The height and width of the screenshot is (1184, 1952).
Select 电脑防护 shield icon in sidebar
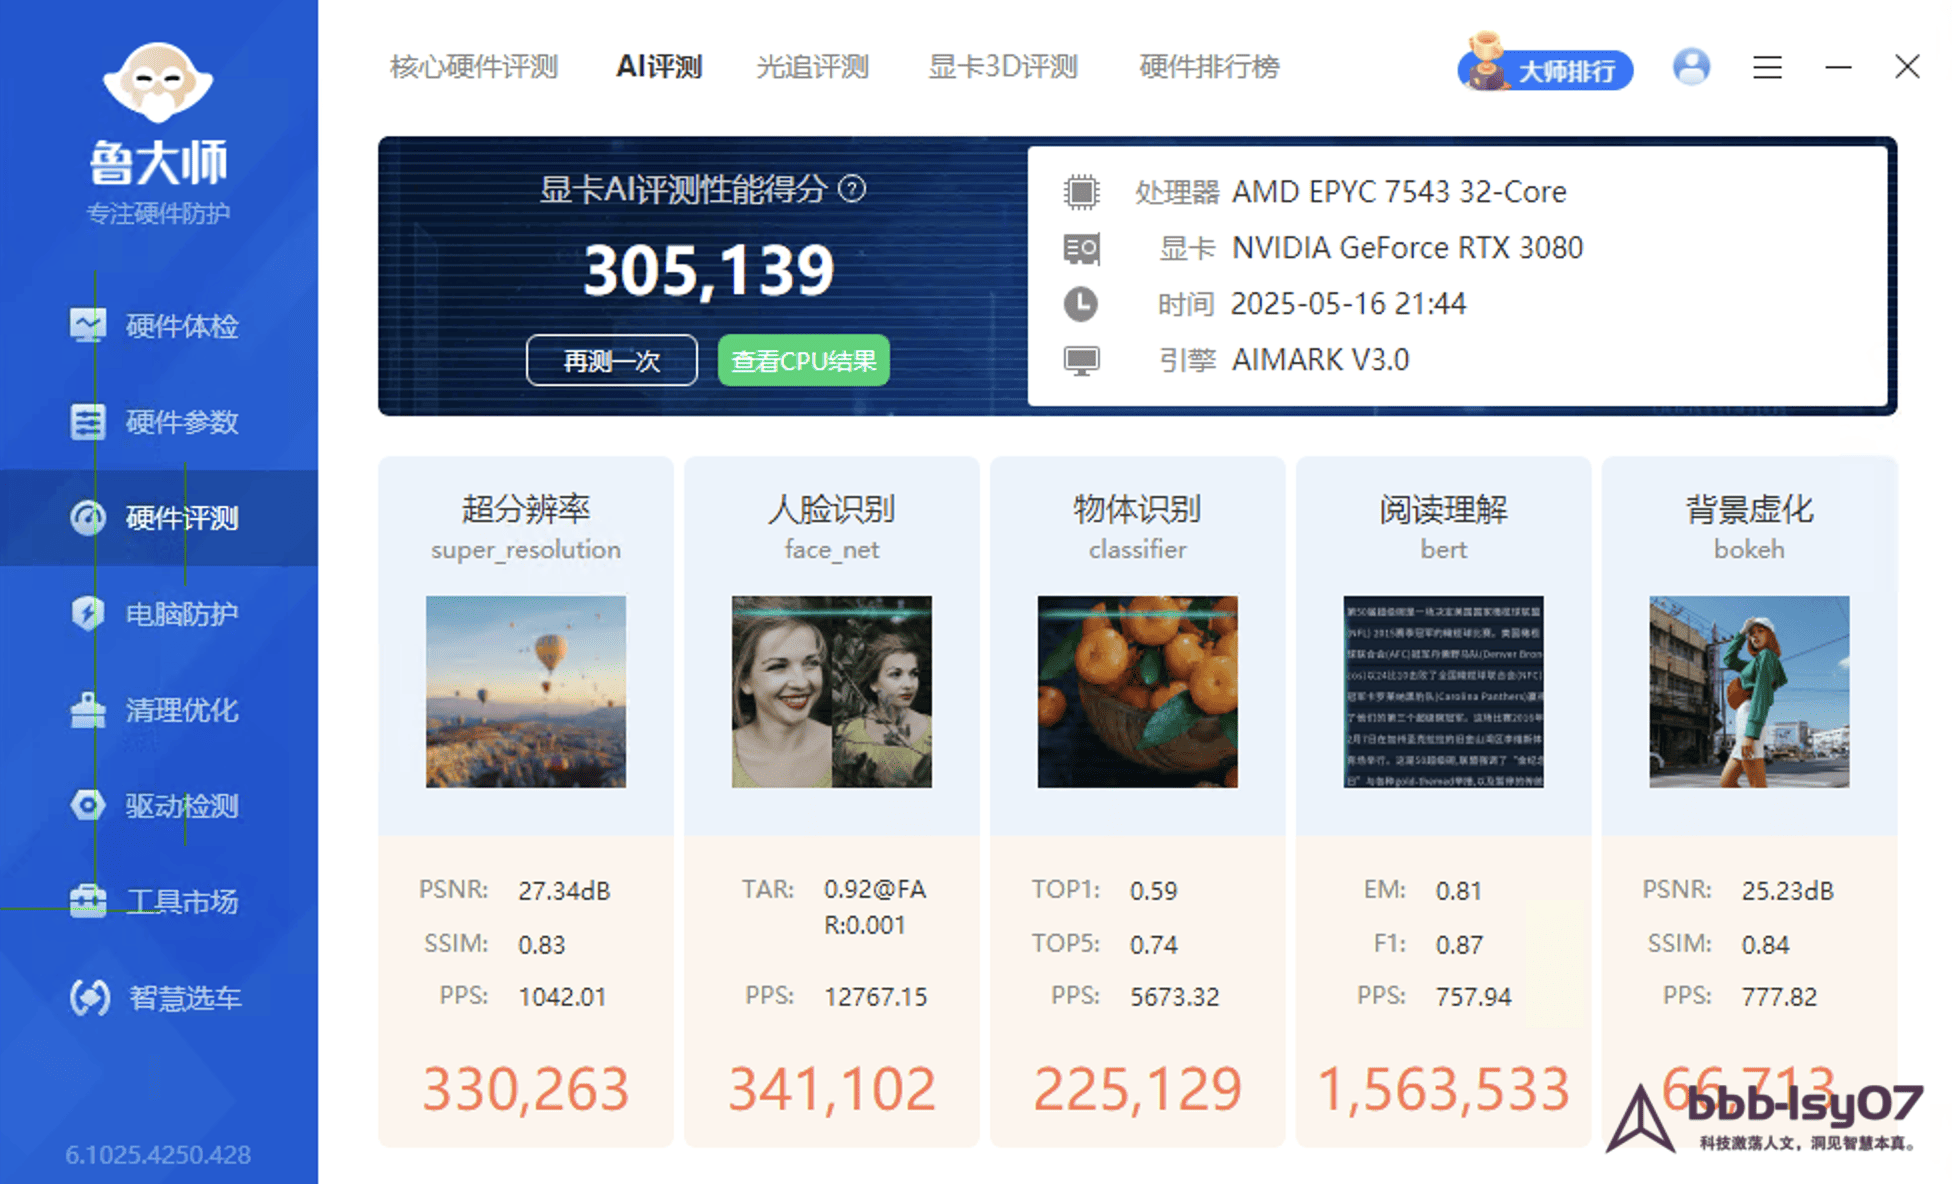88,613
